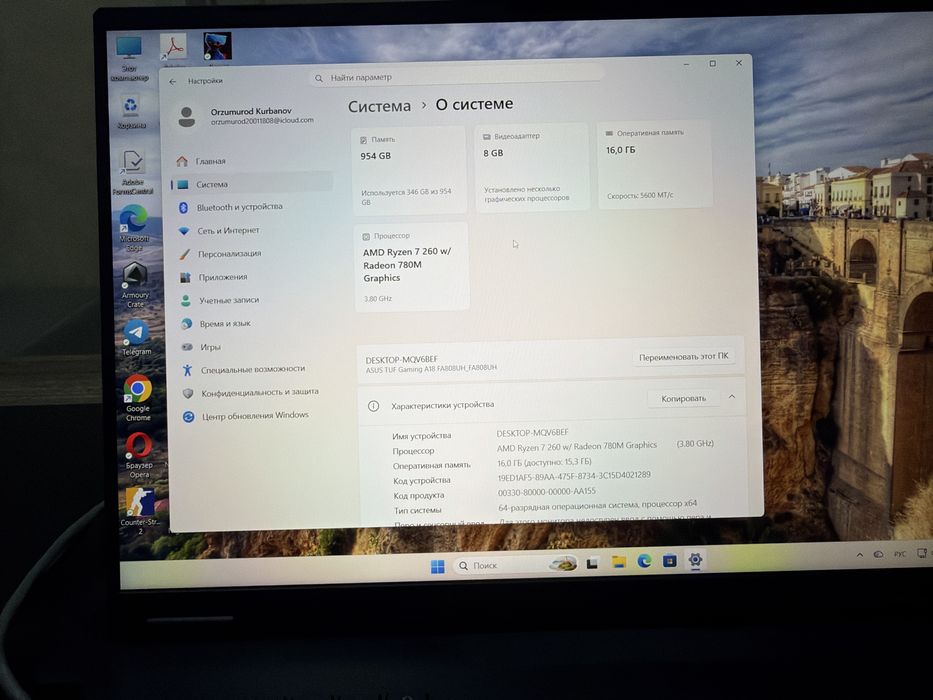The height and width of the screenshot is (700, 933).
Task: Click the РУС language indicator in the tray
Action: [899, 554]
